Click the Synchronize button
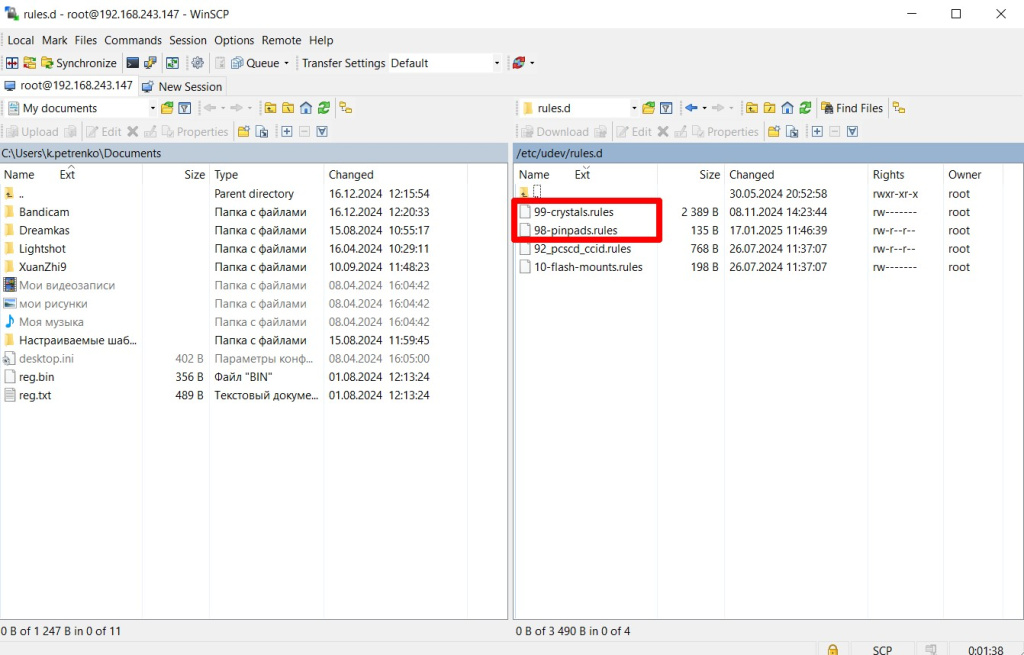This screenshot has height=655, width=1024. 76,63
